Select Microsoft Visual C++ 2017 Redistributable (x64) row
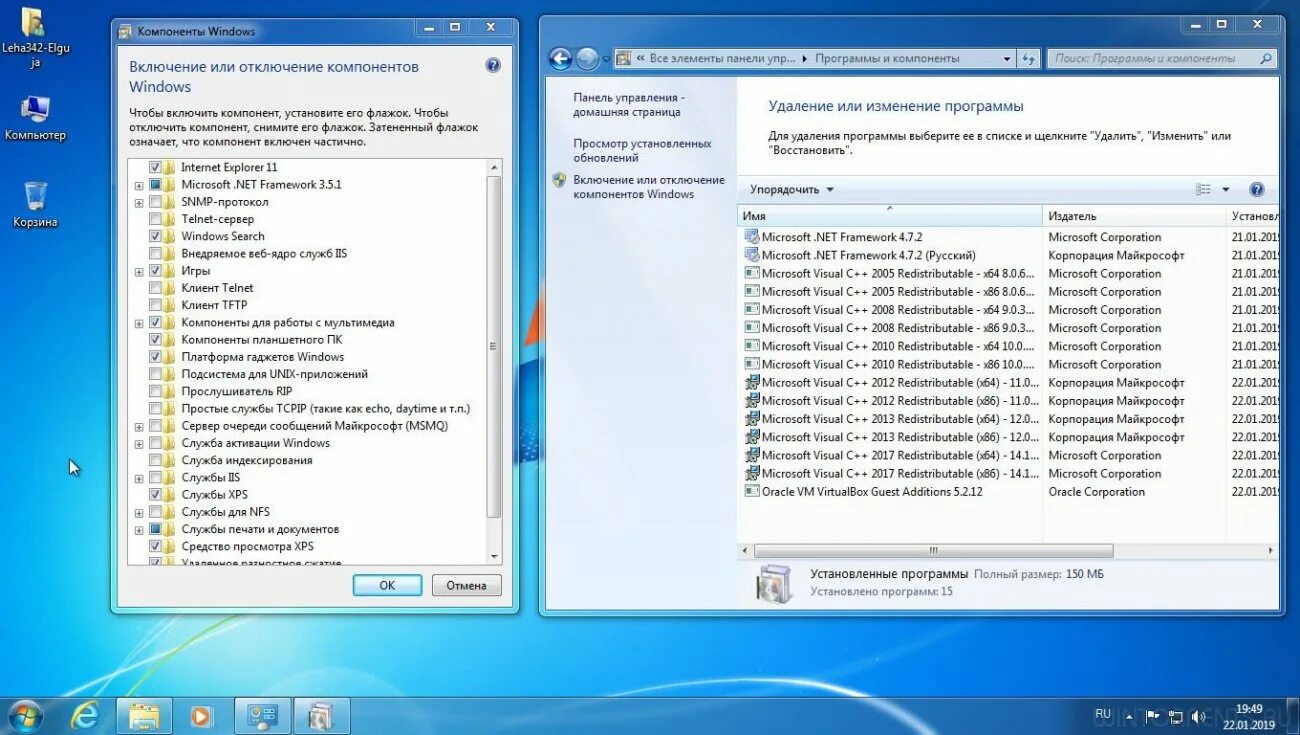Viewport: 1300px width, 735px height. 1010,455
